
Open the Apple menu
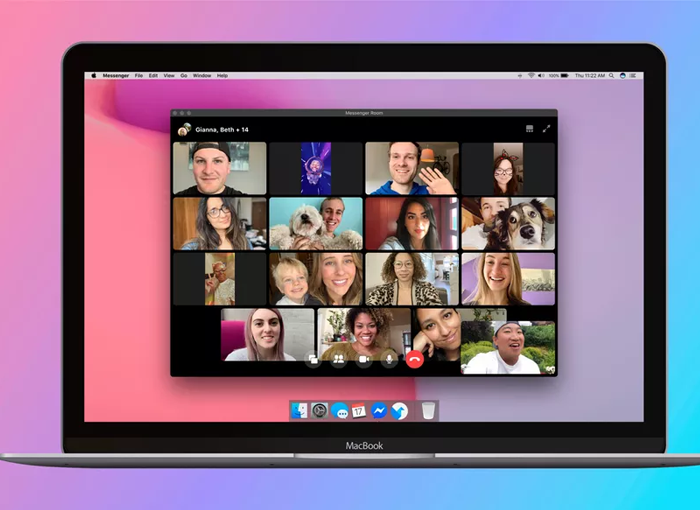click(95, 76)
